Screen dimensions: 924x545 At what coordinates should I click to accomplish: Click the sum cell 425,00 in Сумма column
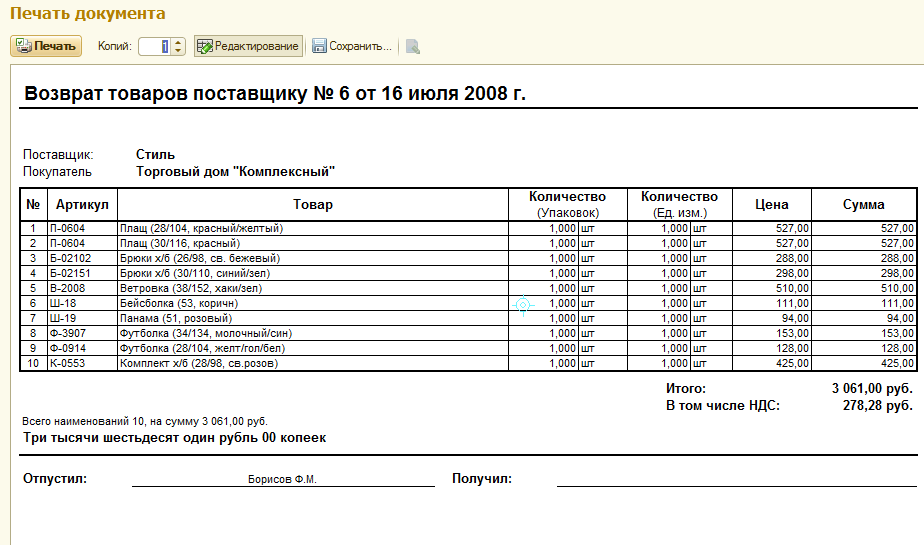[863, 364]
